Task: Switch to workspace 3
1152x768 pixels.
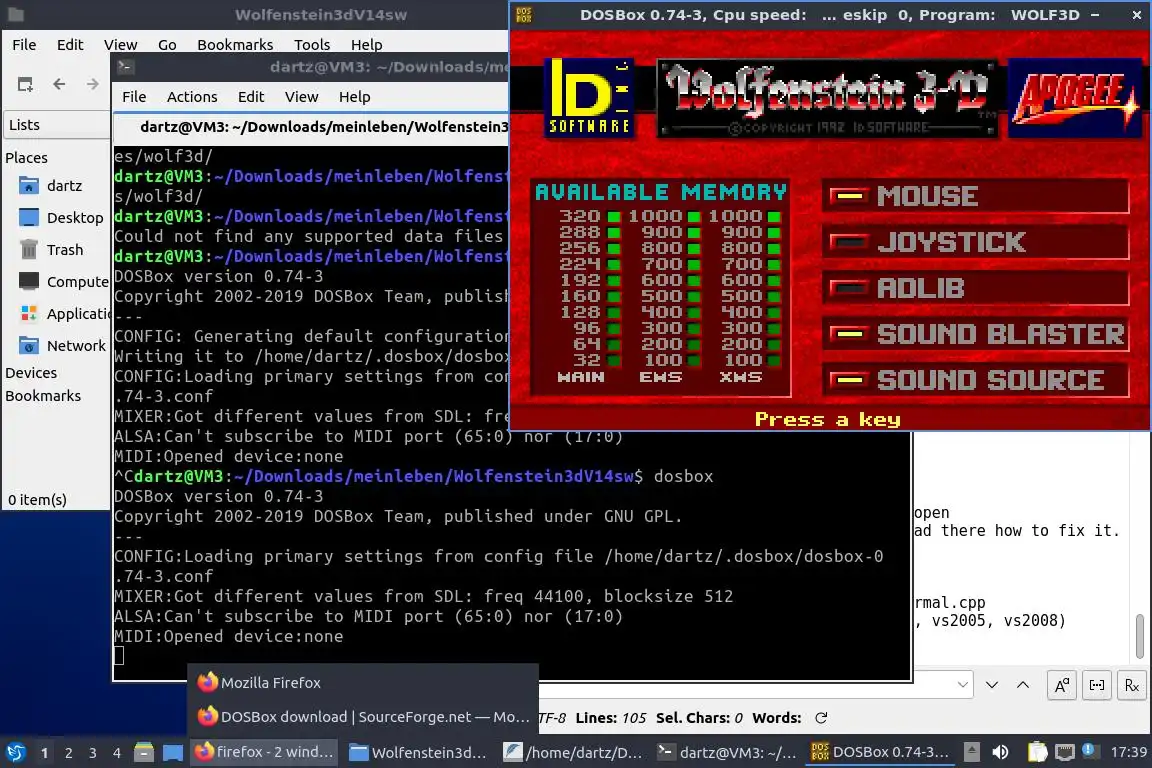Action: (93, 753)
